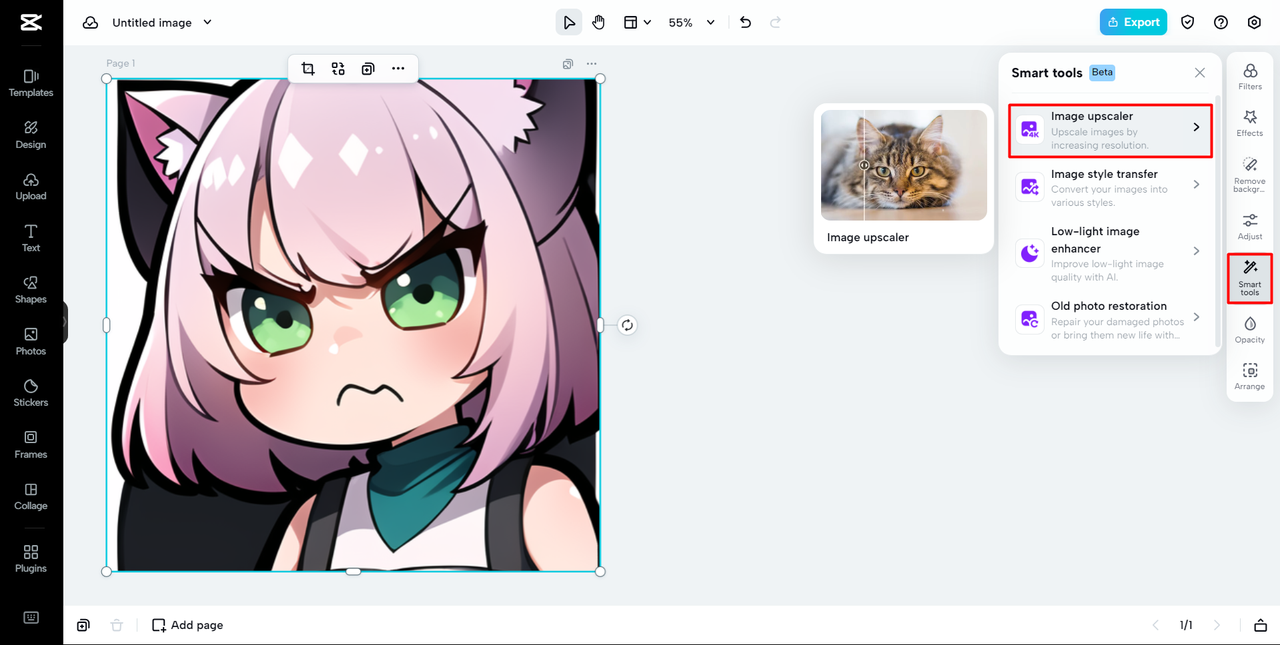Open the Filters tool
Screen dimensions: 1280x645
(1250, 77)
